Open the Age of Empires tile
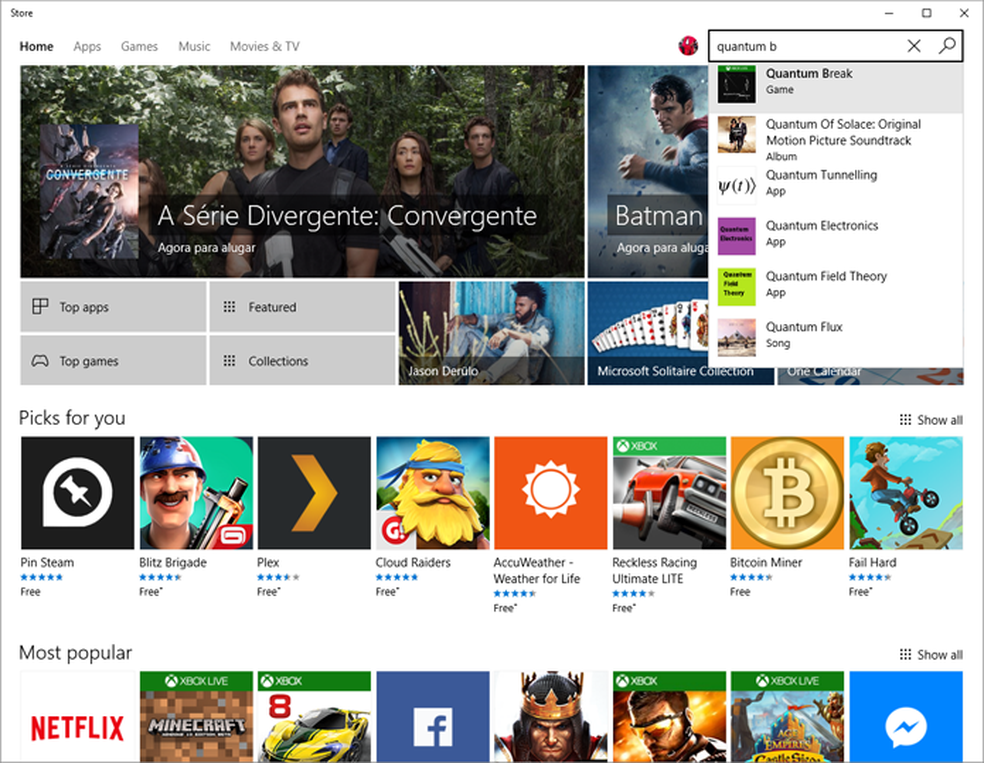Screen dimensions: 984x763 (x=788, y=717)
